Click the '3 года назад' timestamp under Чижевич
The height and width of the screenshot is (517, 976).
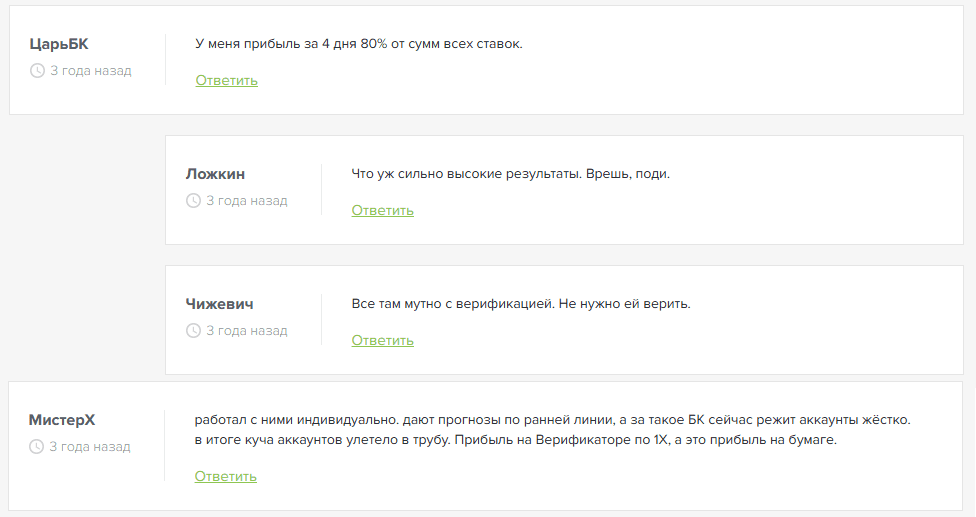[247, 331]
